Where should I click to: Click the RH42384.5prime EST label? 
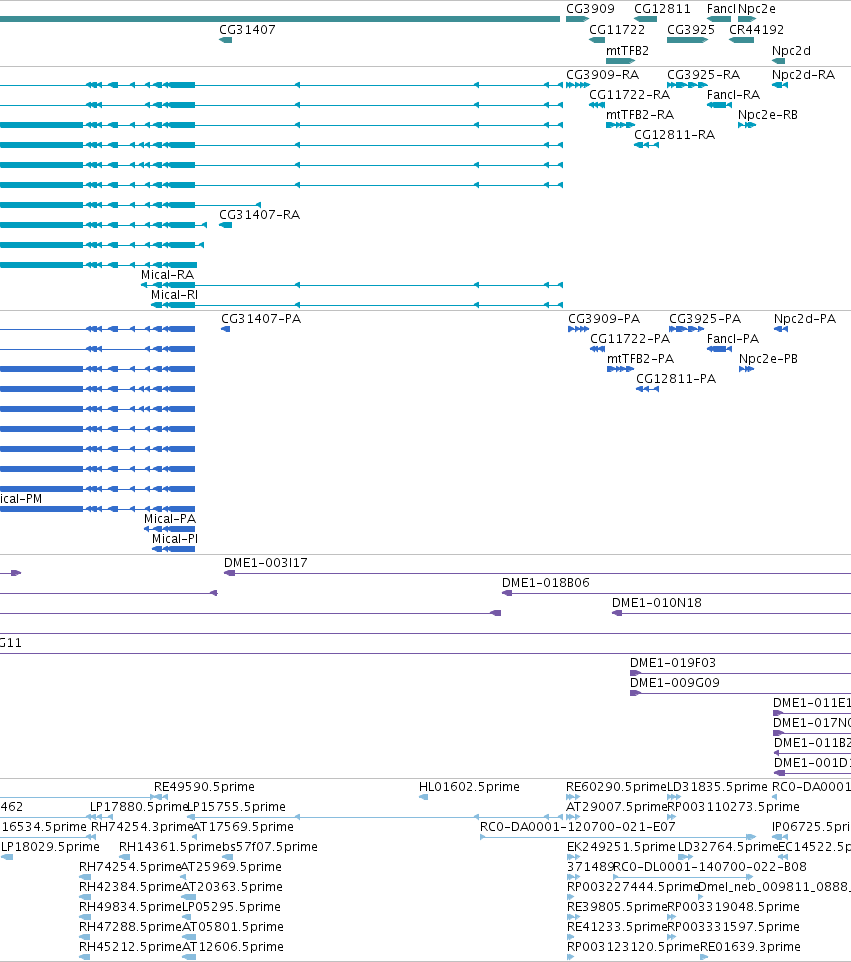coord(130,887)
